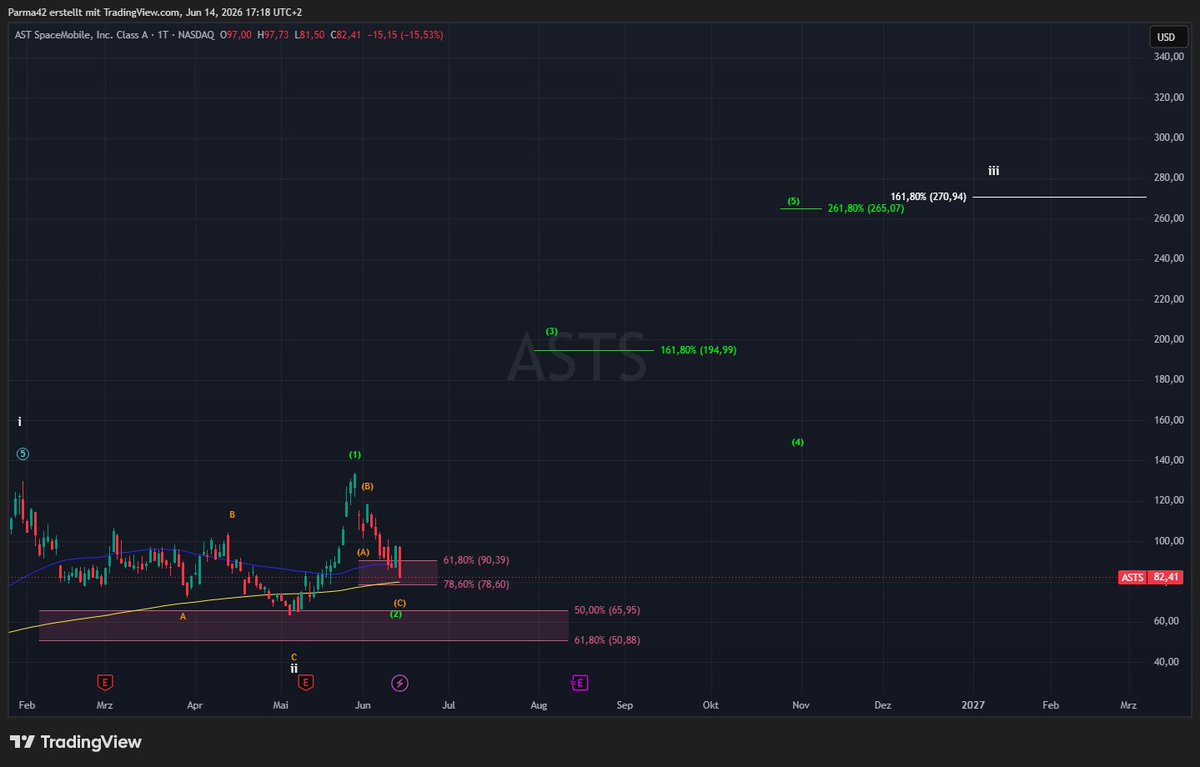Click the Sep label on time axis

point(625,705)
